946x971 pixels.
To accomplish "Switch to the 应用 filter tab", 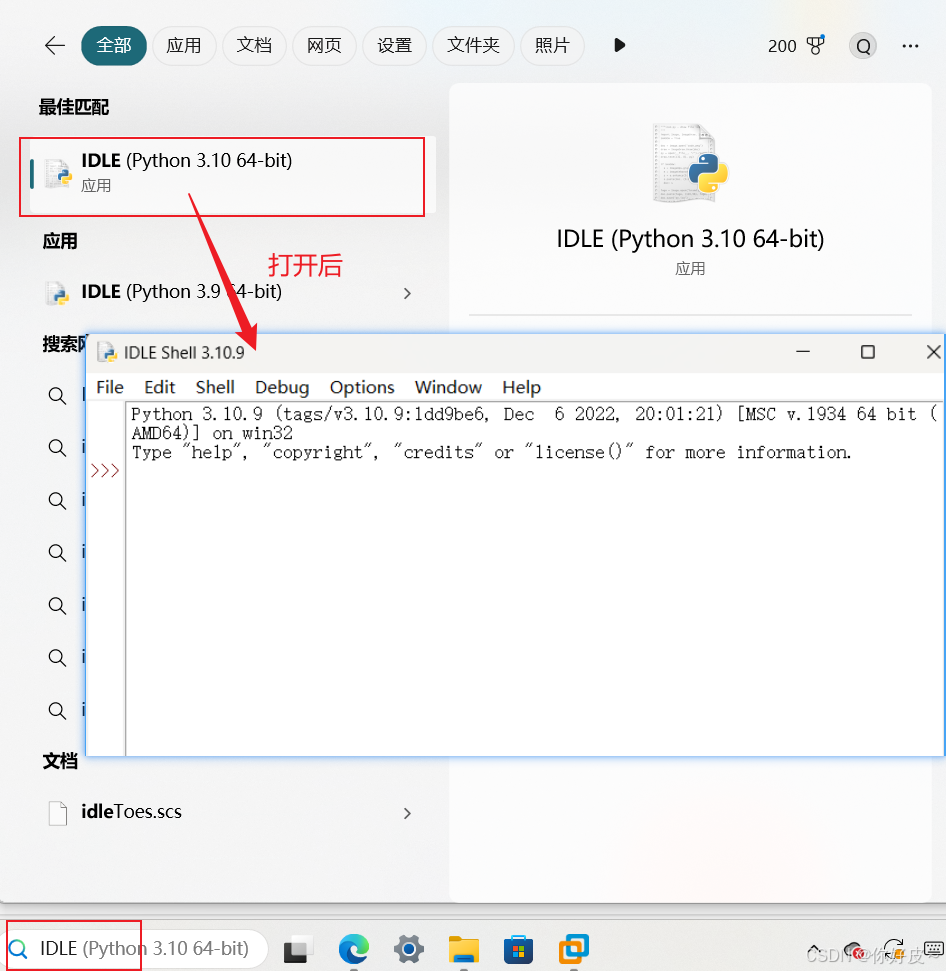I will 184,46.
